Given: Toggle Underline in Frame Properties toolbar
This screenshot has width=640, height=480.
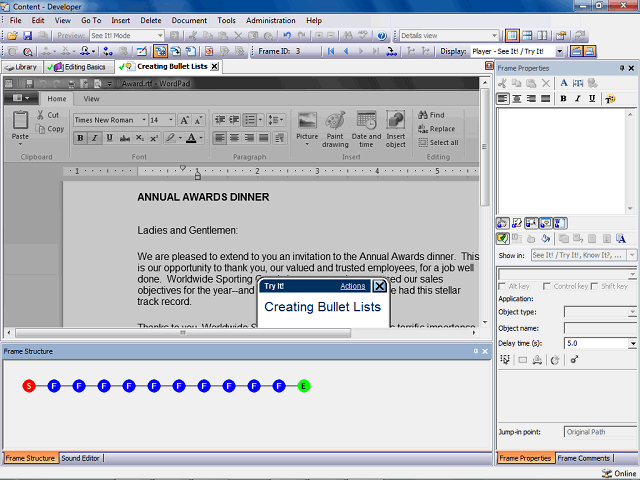Looking at the screenshot, I should pyautogui.click(x=592, y=99).
